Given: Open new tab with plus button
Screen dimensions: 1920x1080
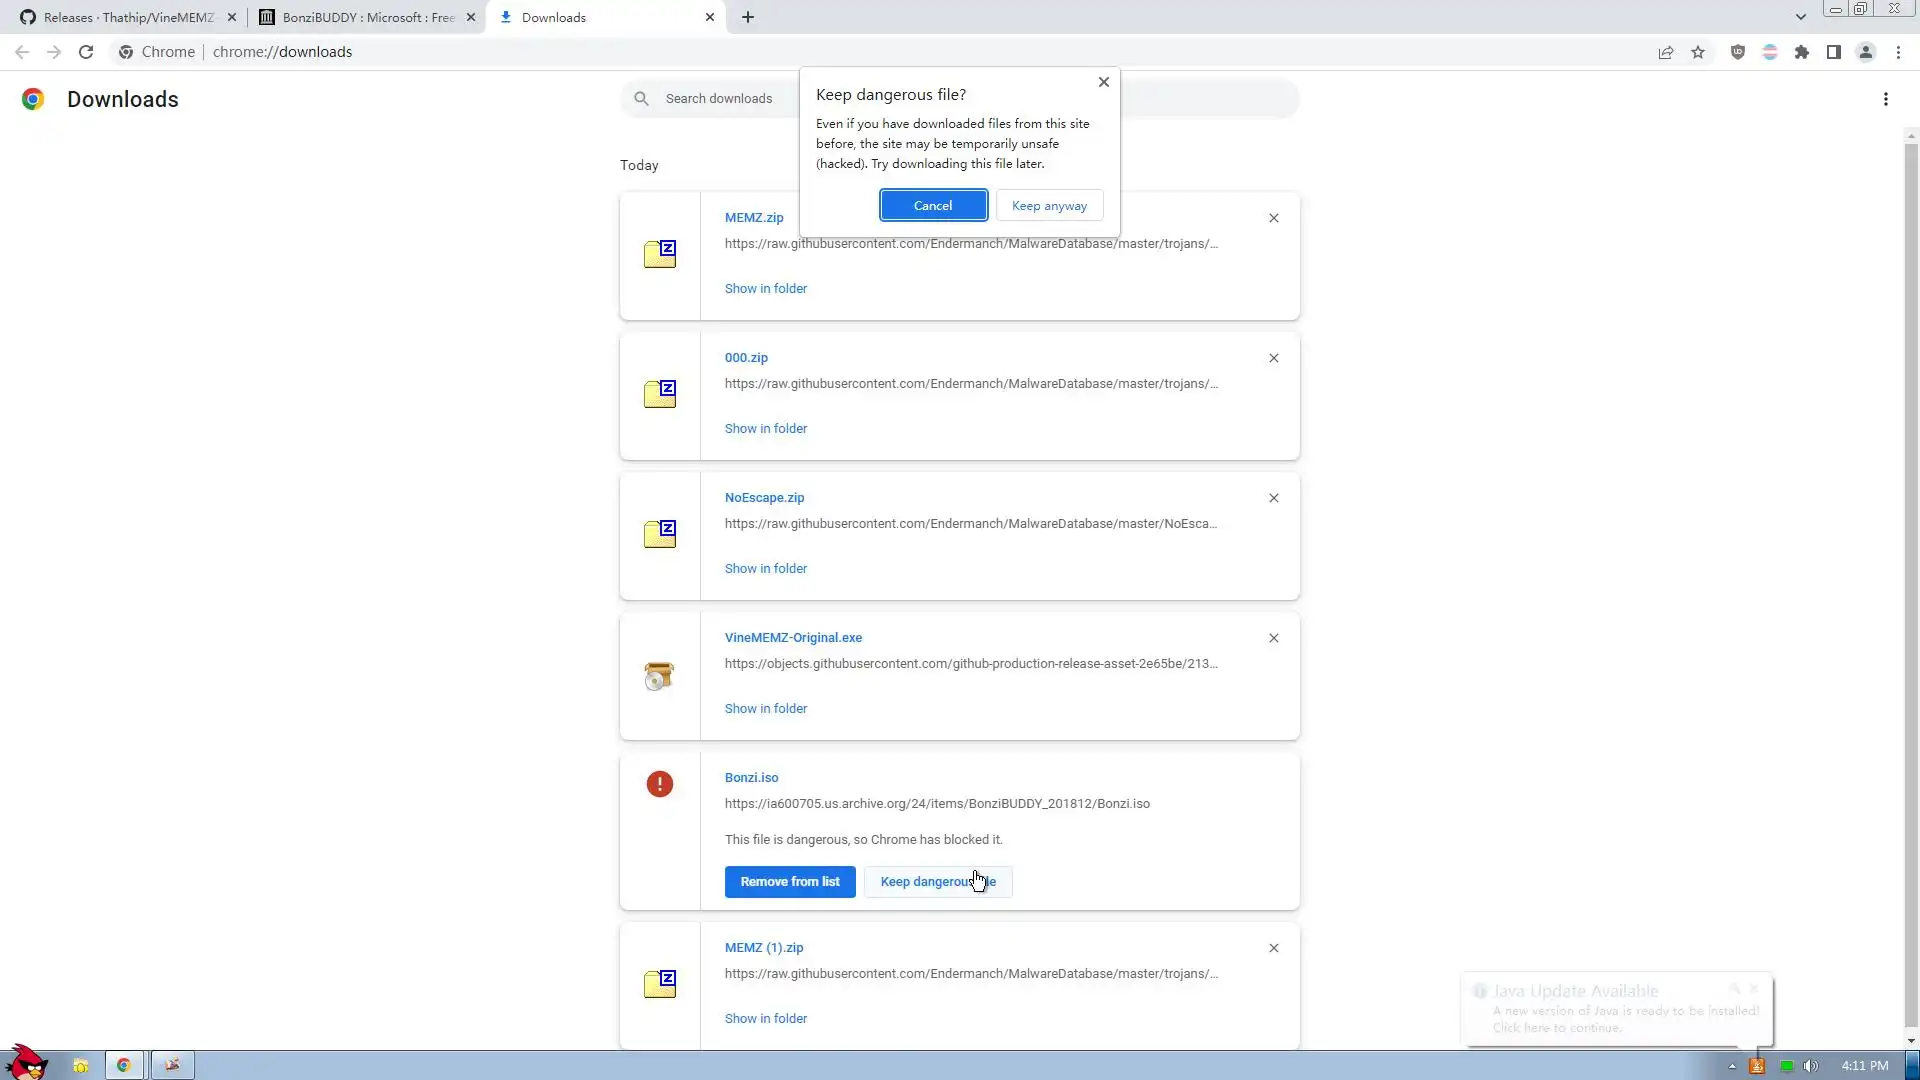Looking at the screenshot, I should [x=748, y=17].
